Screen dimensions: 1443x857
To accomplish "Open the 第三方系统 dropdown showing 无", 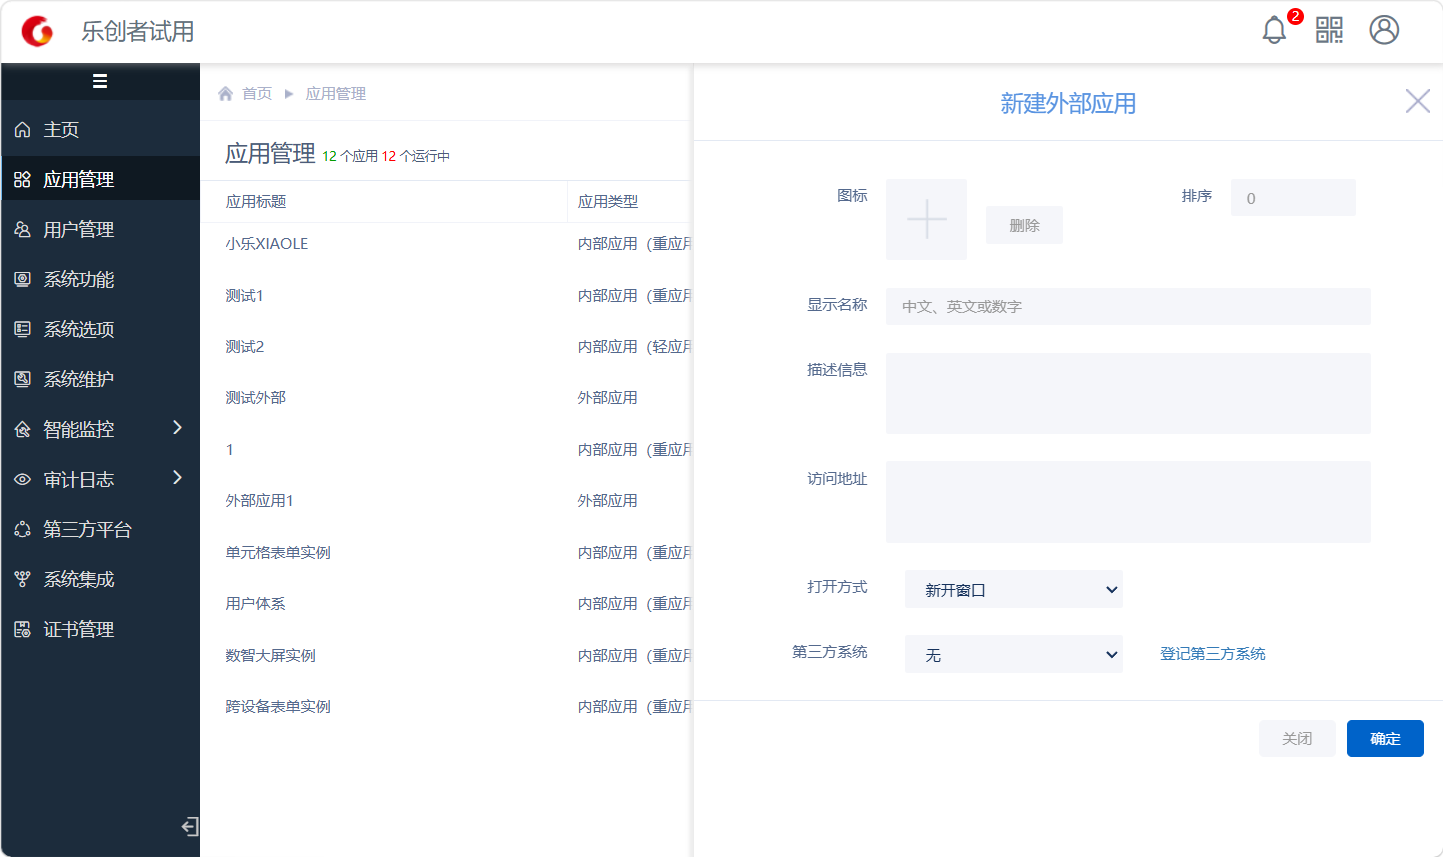I will click(x=1014, y=654).
